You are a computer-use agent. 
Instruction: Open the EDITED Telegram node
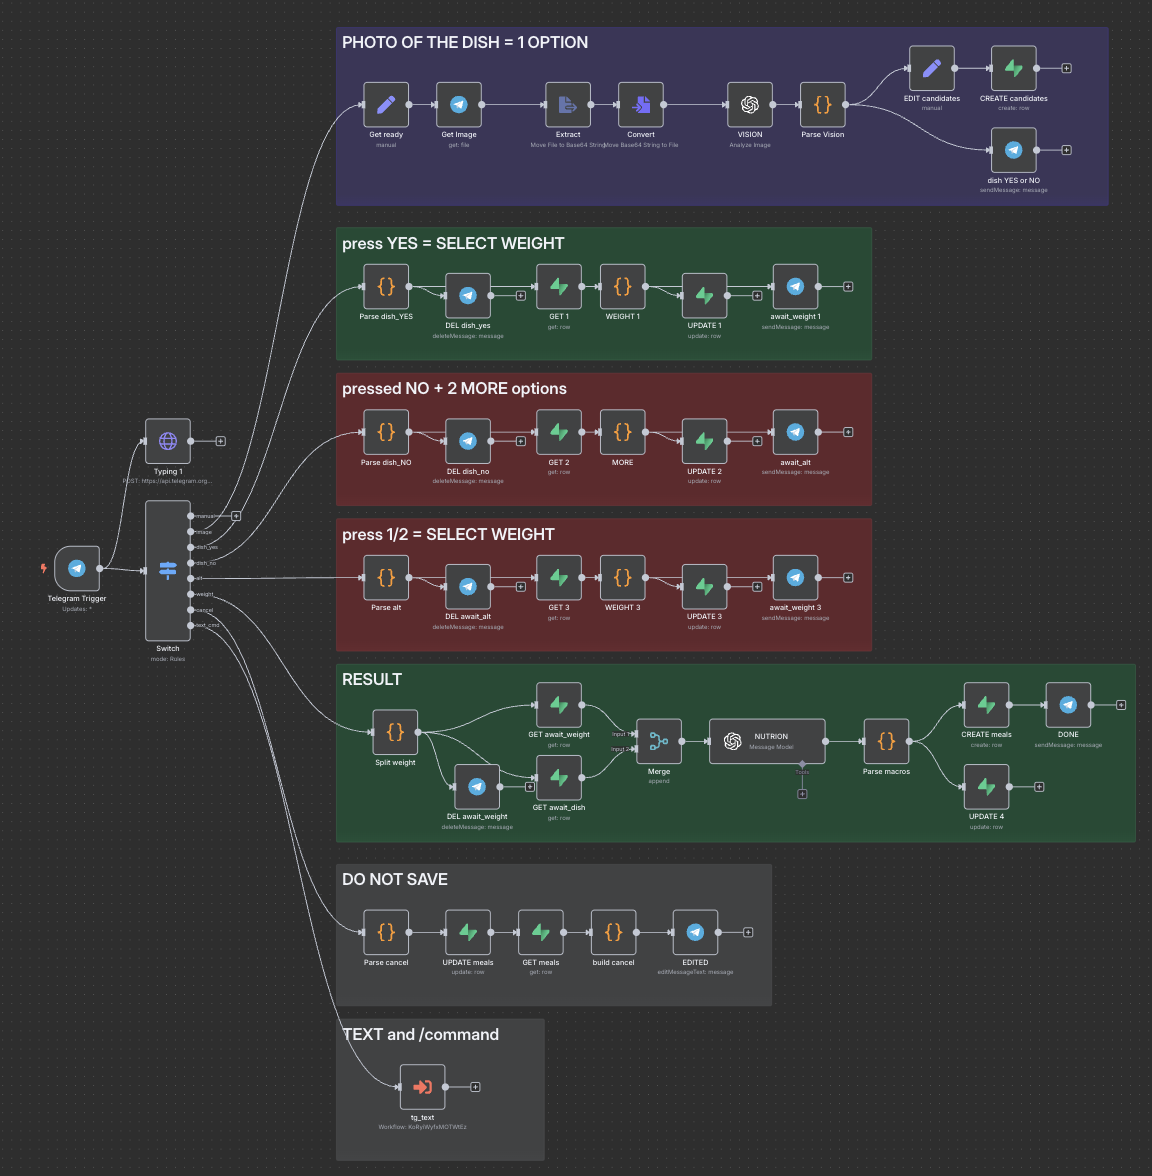tap(695, 932)
